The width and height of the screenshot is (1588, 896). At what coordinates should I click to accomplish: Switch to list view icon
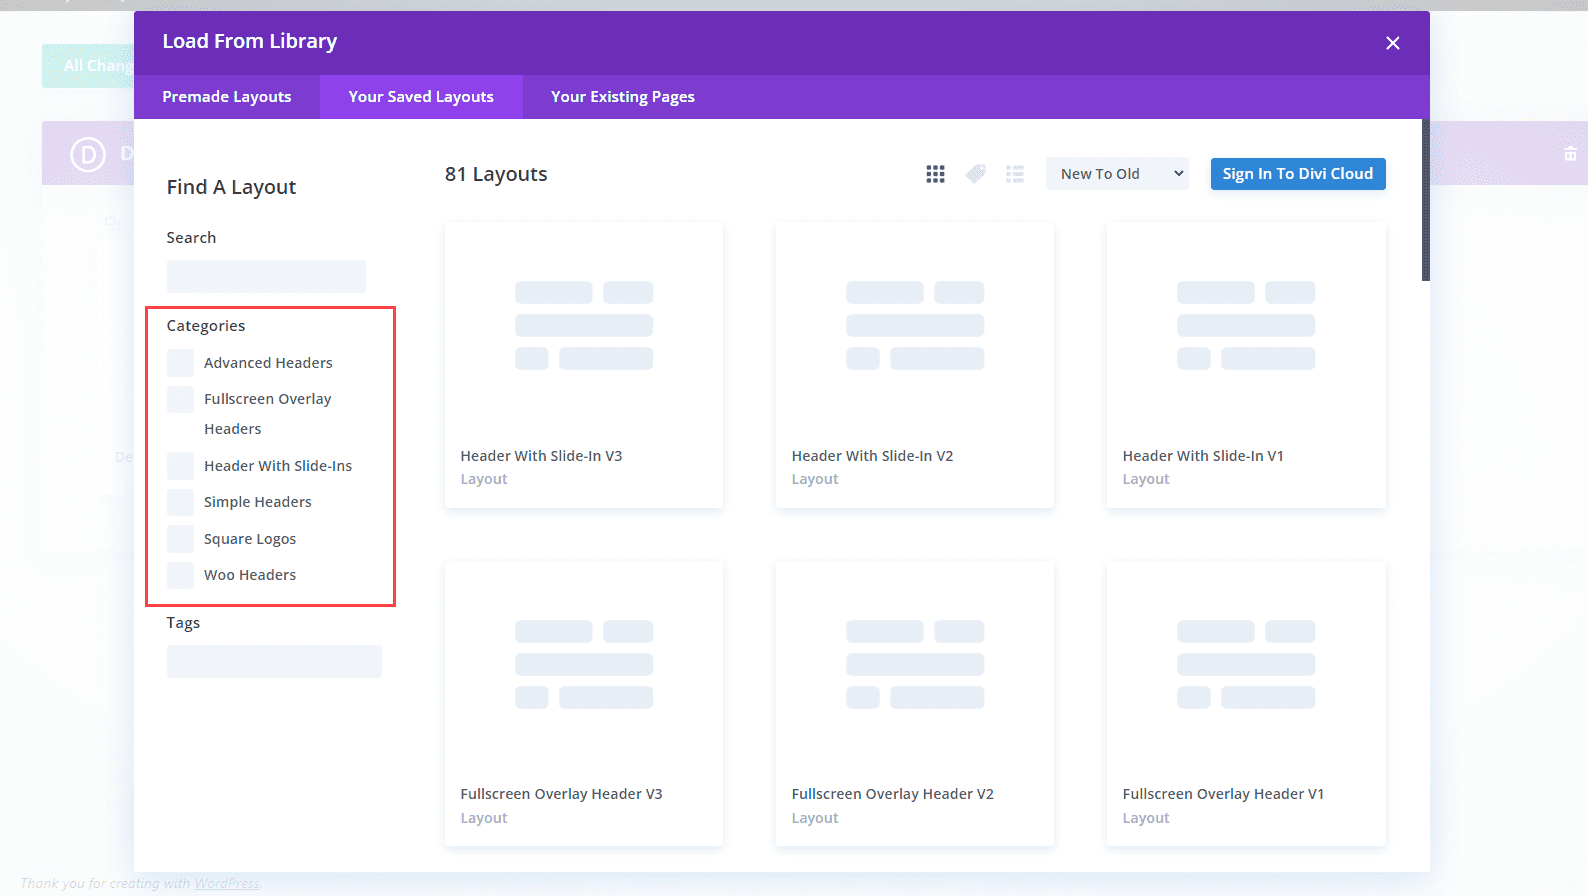point(1015,174)
